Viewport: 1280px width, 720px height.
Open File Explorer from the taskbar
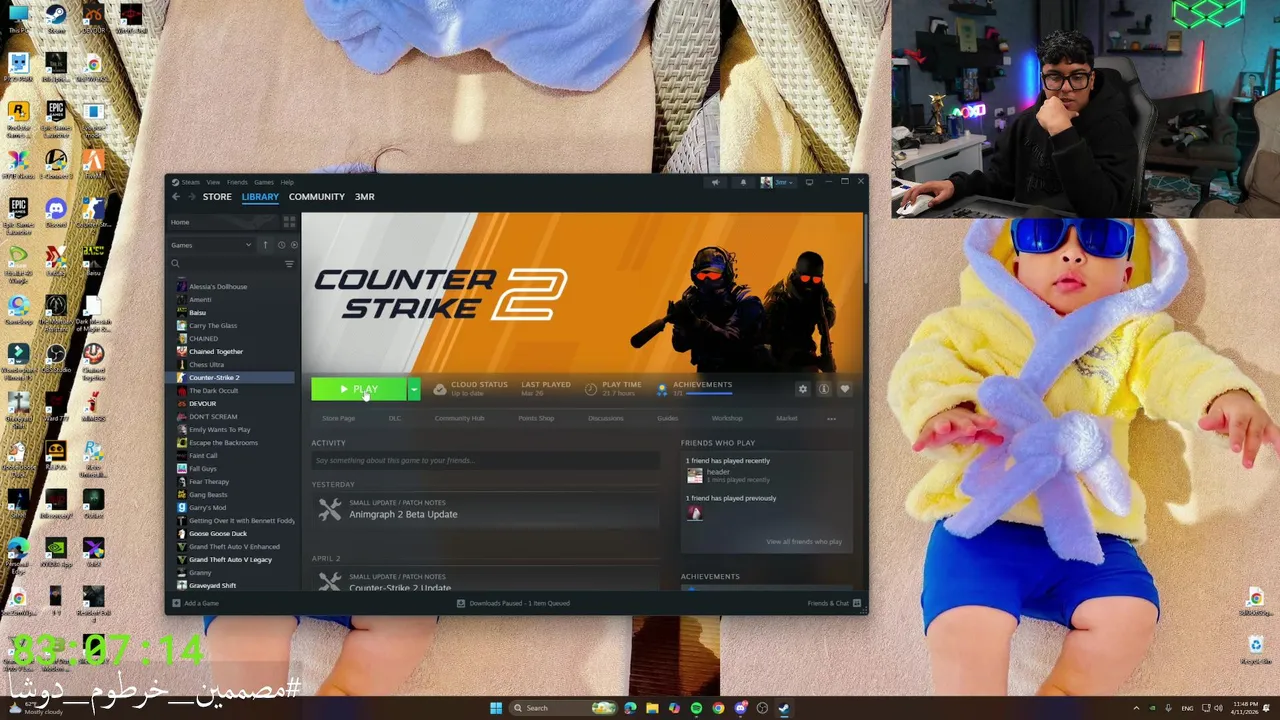click(652, 708)
